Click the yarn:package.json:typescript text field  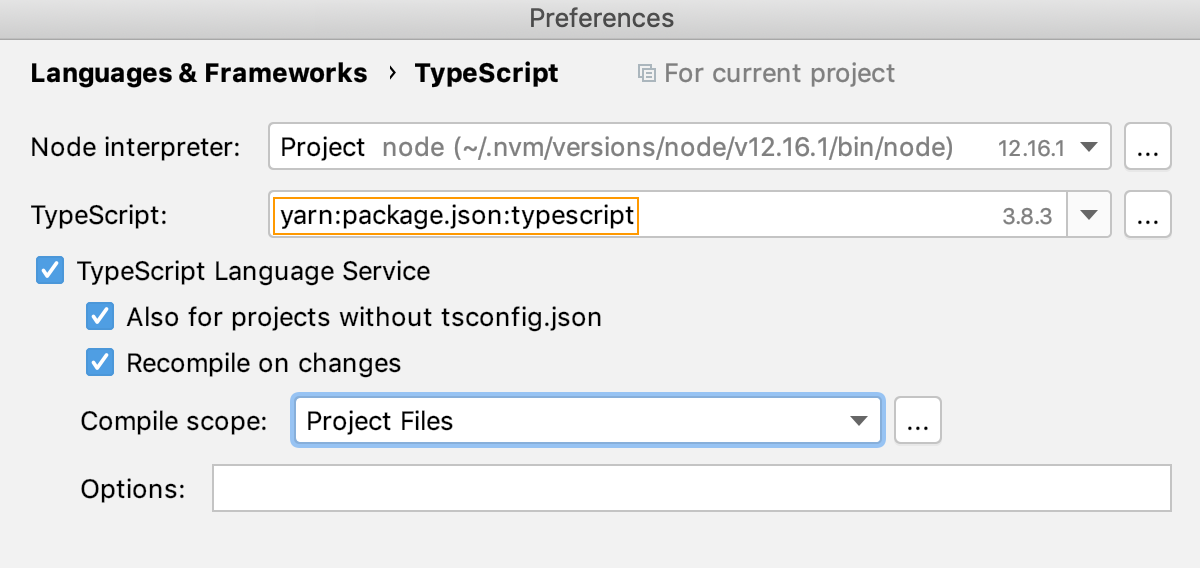pos(456,215)
